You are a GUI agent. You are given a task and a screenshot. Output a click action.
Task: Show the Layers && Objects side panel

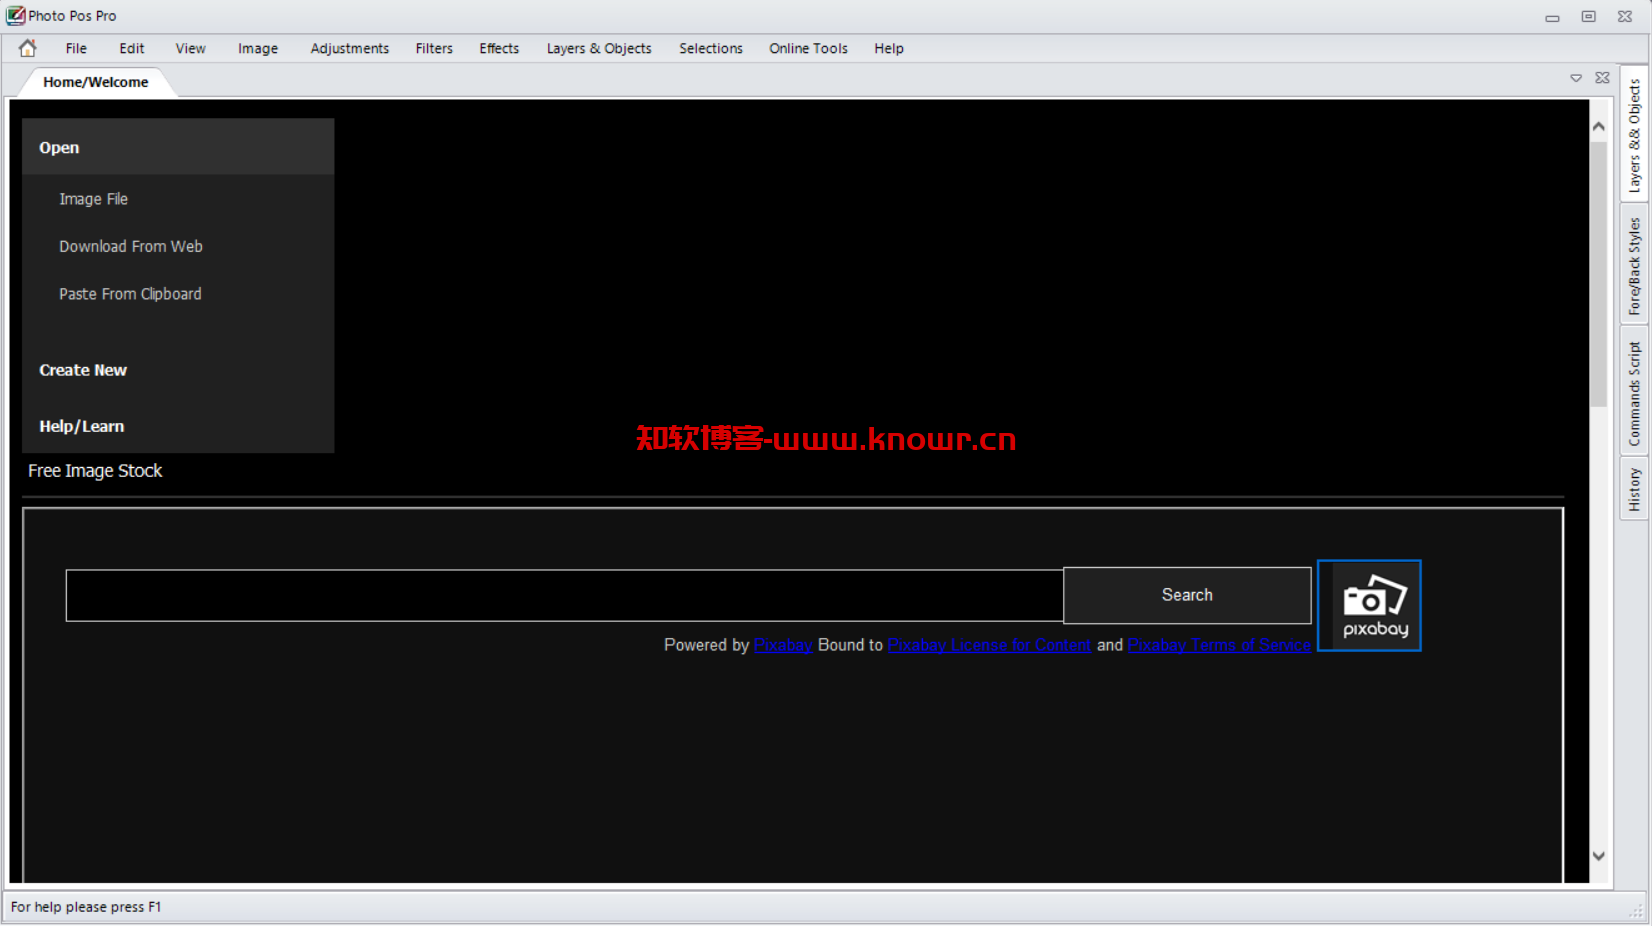click(x=1634, y=135)
